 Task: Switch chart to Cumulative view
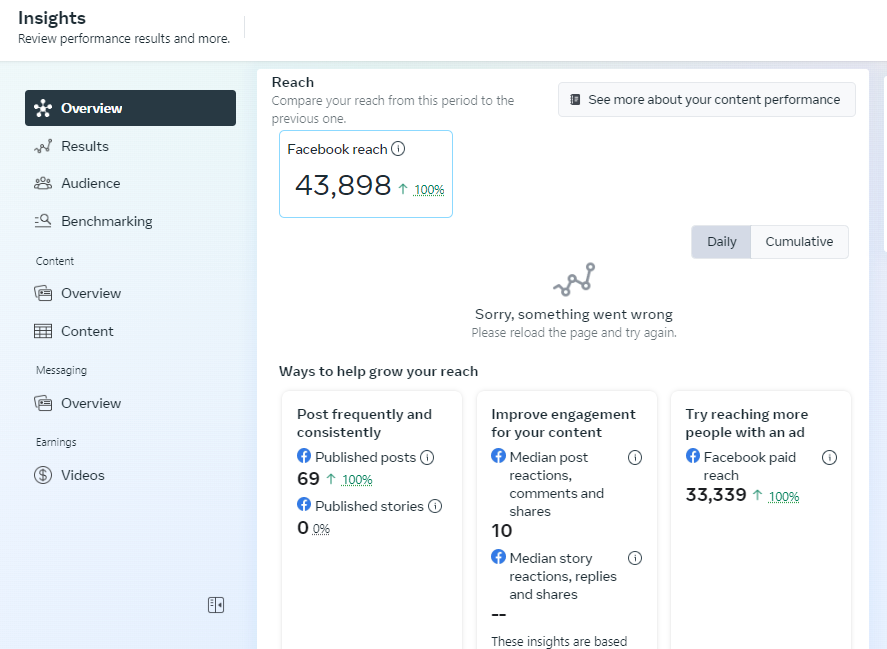(799, 242)
